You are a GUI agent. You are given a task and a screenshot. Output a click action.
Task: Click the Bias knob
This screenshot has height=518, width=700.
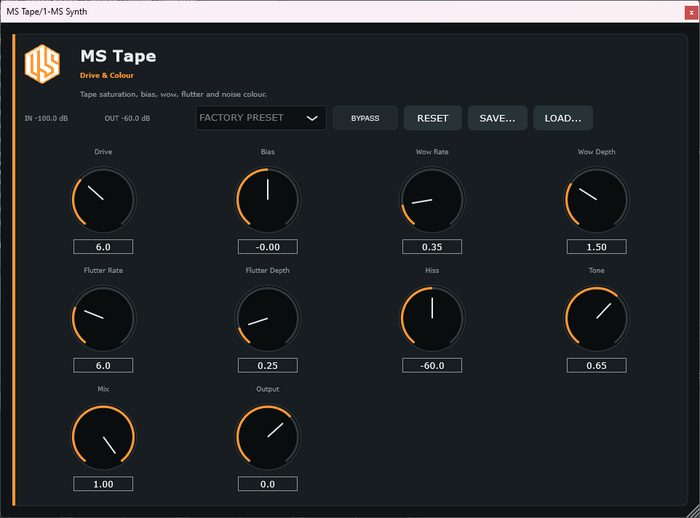[268, 200]
